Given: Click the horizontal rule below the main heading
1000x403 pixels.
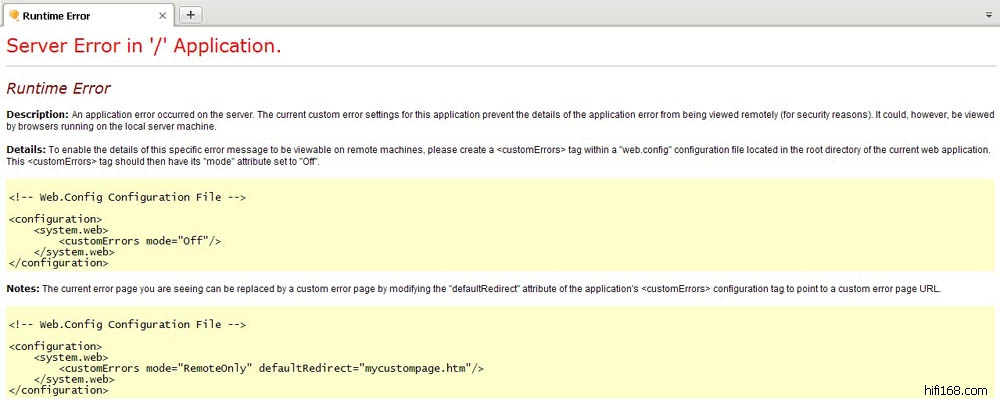Looking at the screenshot, I should pos(500,66).
